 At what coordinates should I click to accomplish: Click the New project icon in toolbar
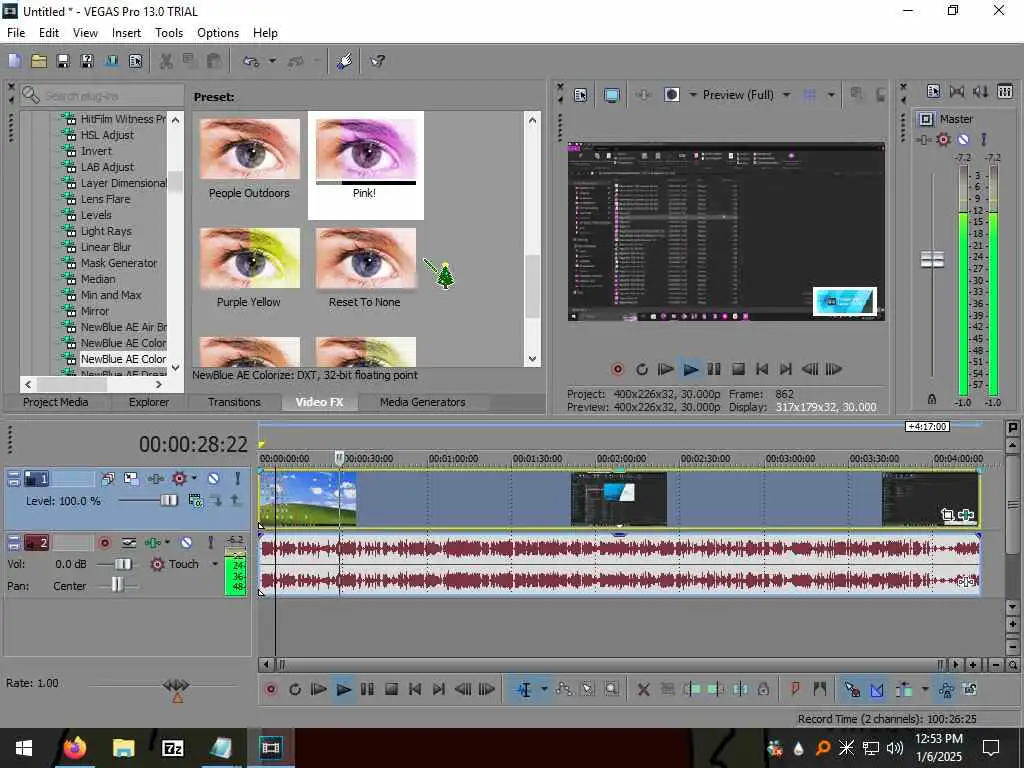click(14, 61)
